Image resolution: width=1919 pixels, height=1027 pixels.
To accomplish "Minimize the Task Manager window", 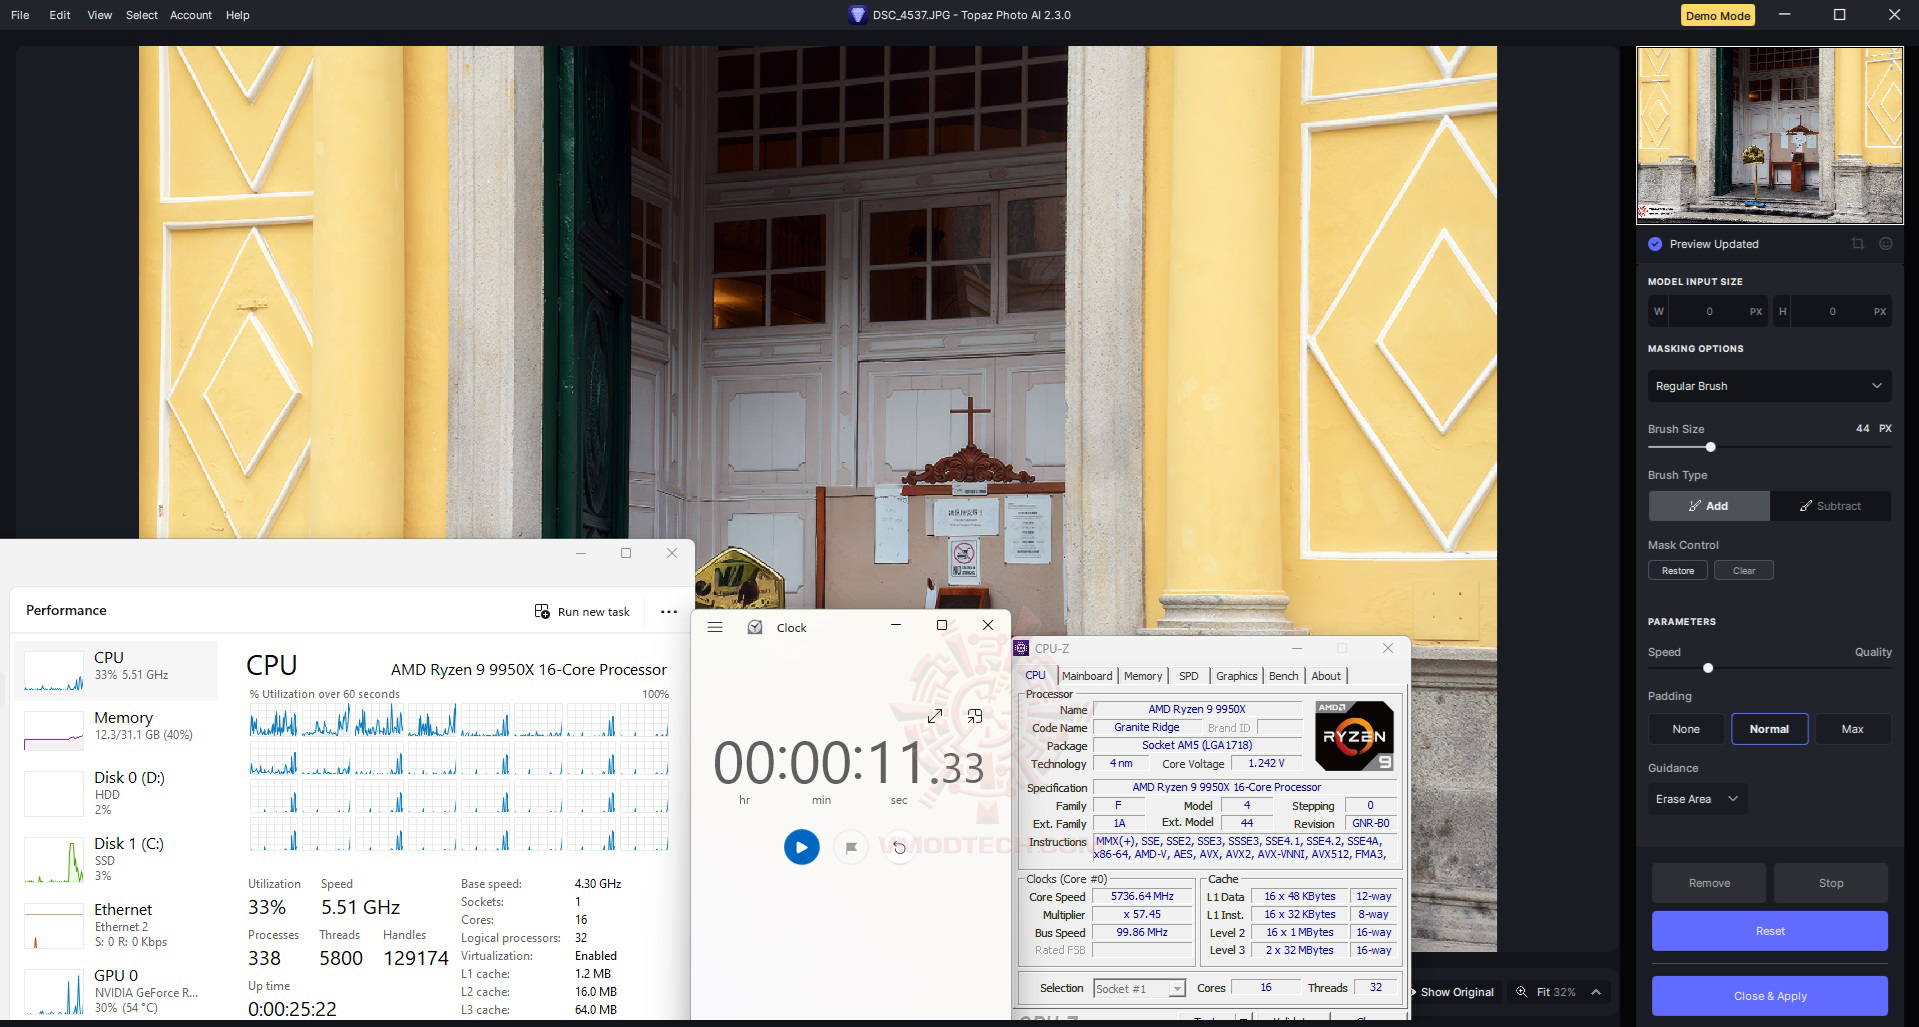I will tap(581, 553).
